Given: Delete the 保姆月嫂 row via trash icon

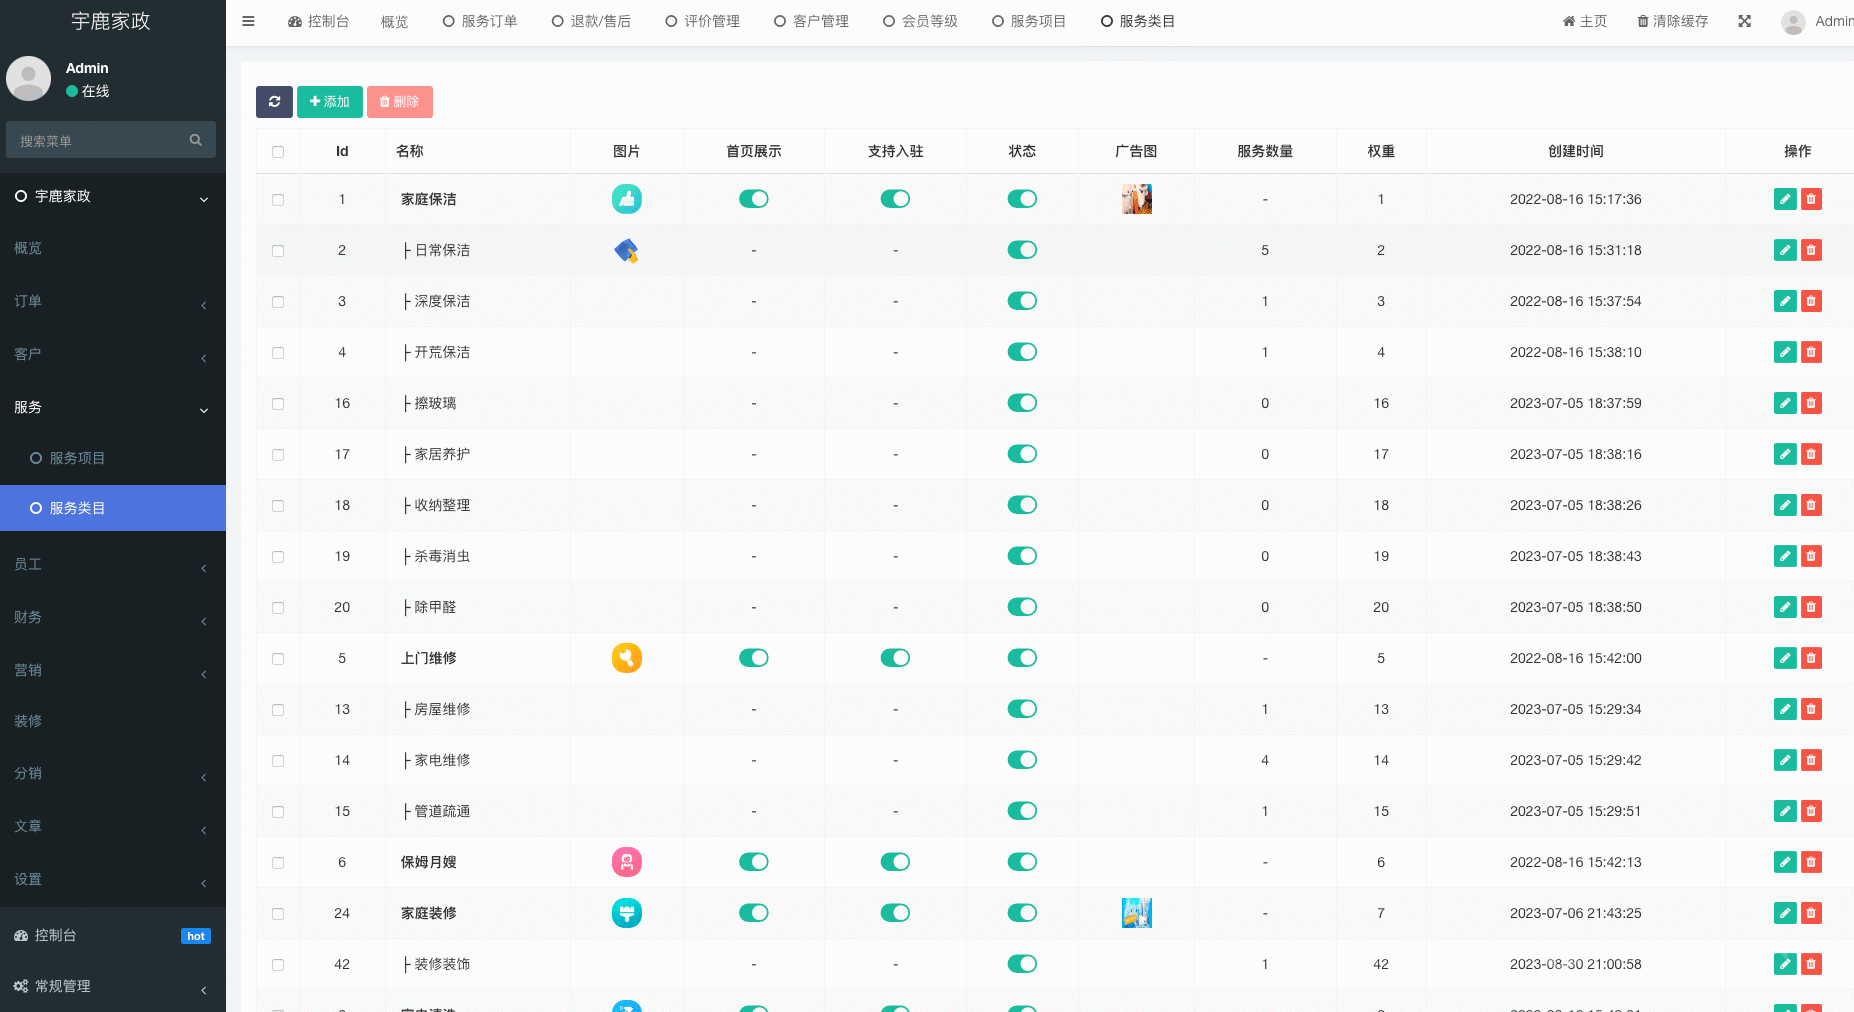Looking at the screenshot, I should point(1810,862).
